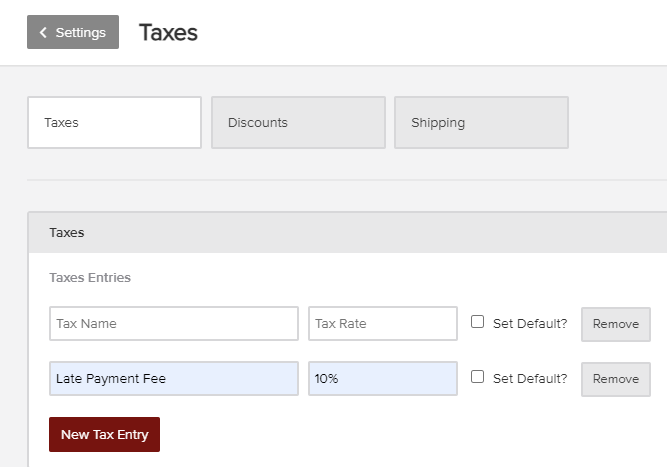Enable Set Default checkbox for Late Payment Fee
Viewport: 667px width, 467px height.
pos(478,377)
